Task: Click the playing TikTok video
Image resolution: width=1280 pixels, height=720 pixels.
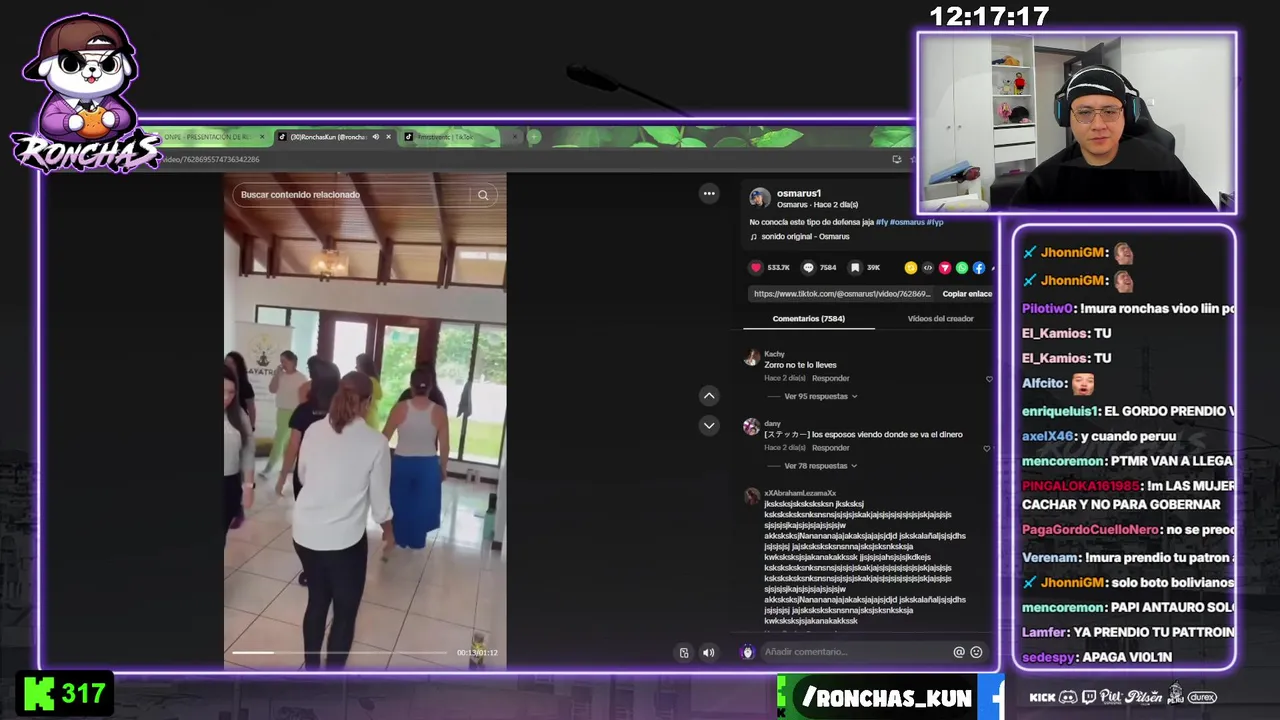Action: (x=365, y=420)
